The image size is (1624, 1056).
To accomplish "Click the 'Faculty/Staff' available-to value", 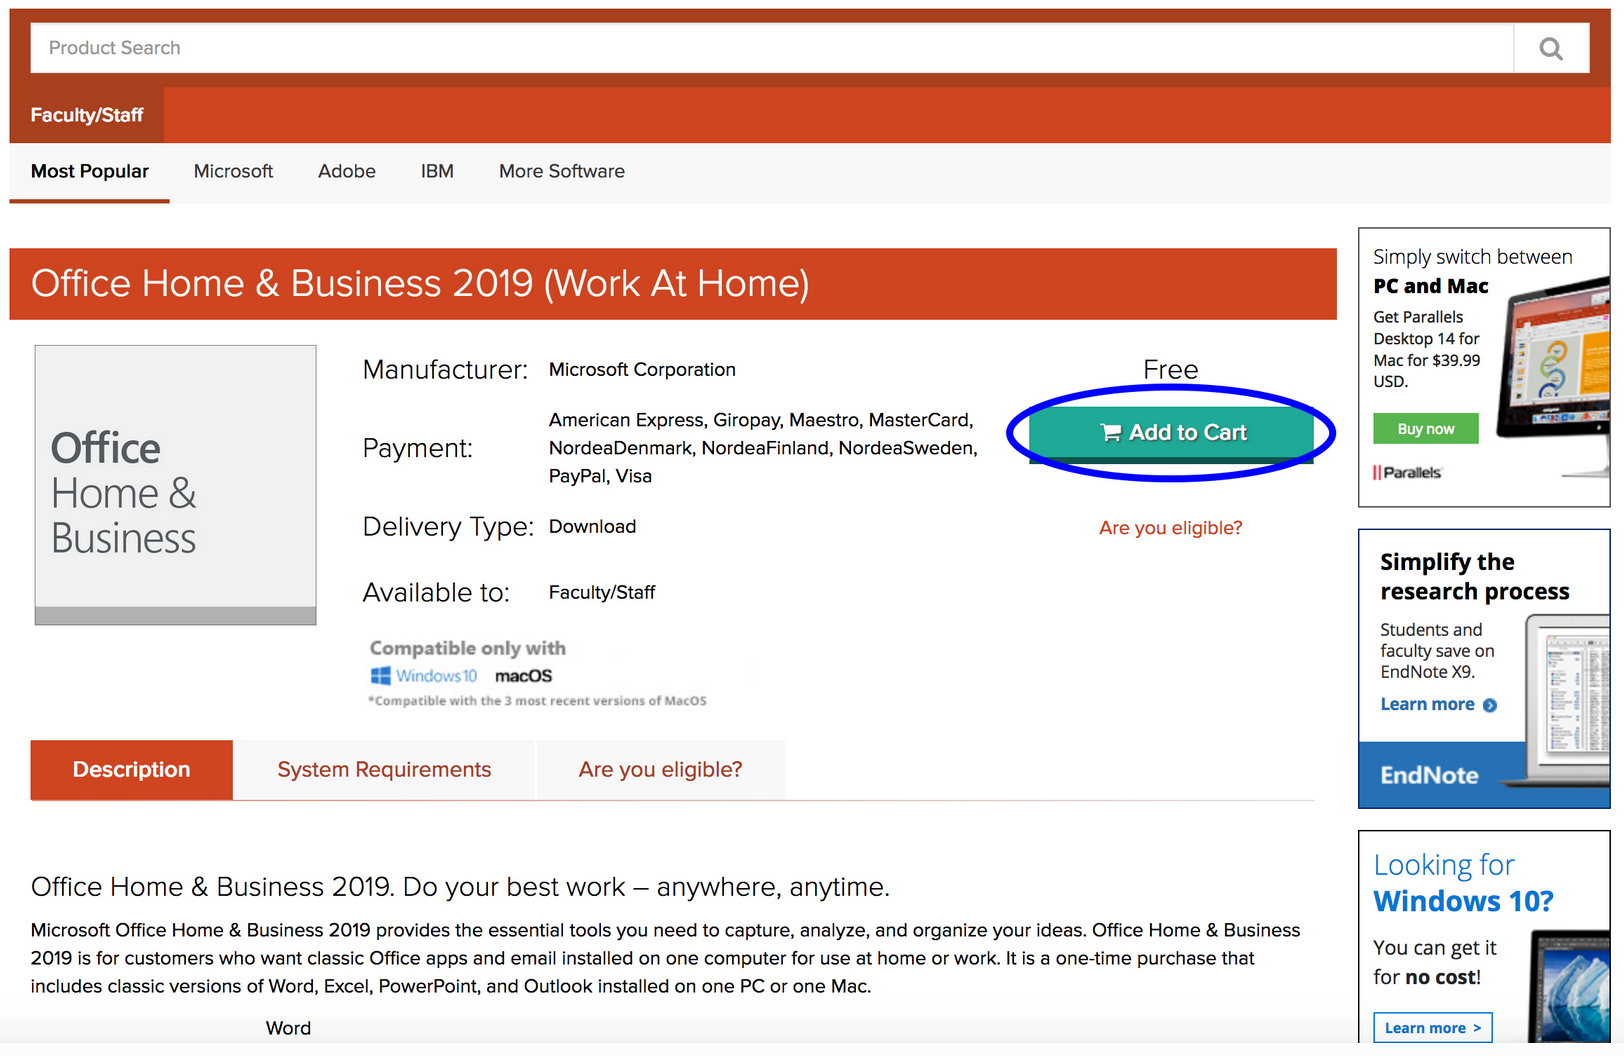I will [x=602, y=593].
